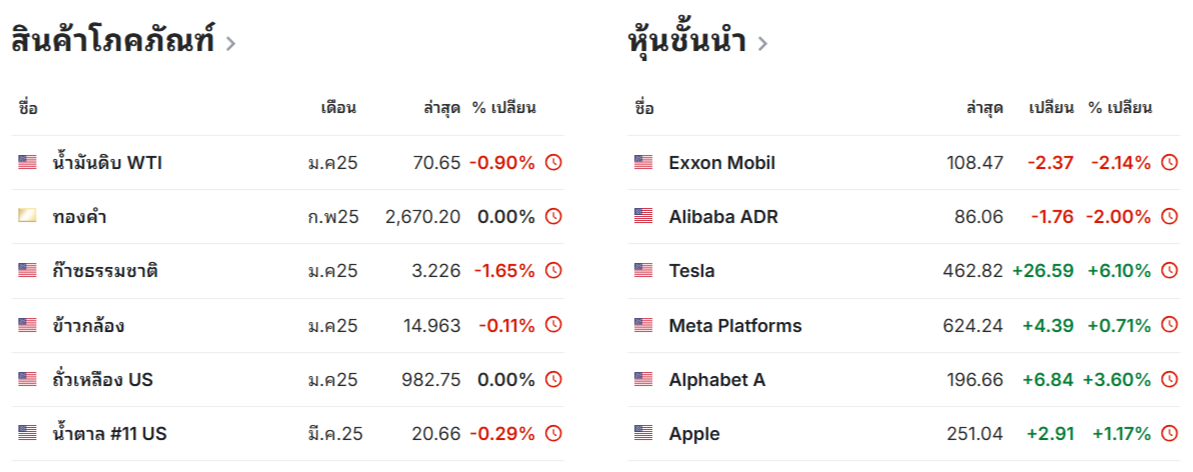Viewport: 1193px width, 472px height.
Task: Click the clock icon in the Alphabet A row
Action: coord(1169,379)
